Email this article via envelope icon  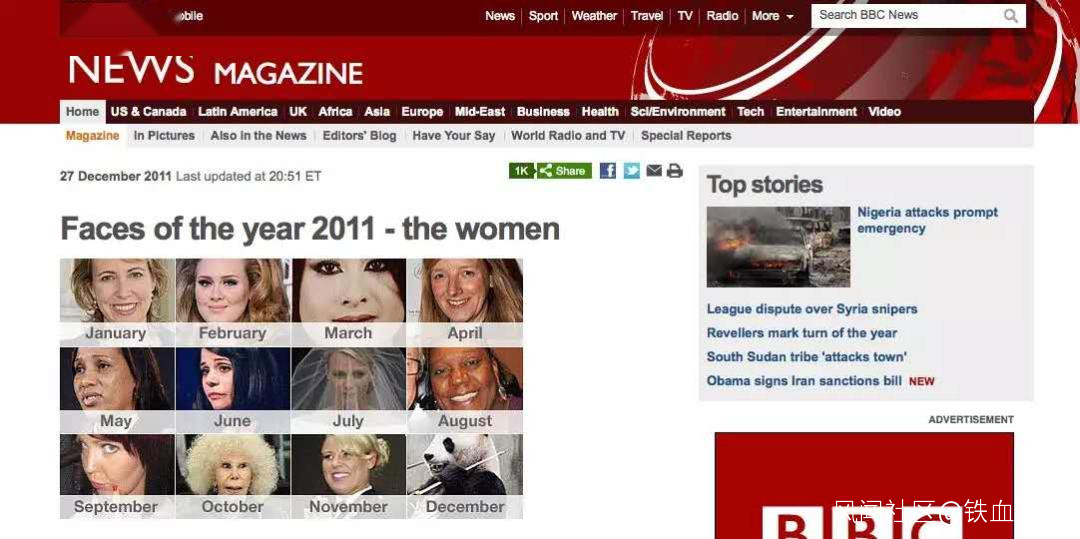[654, 171]
